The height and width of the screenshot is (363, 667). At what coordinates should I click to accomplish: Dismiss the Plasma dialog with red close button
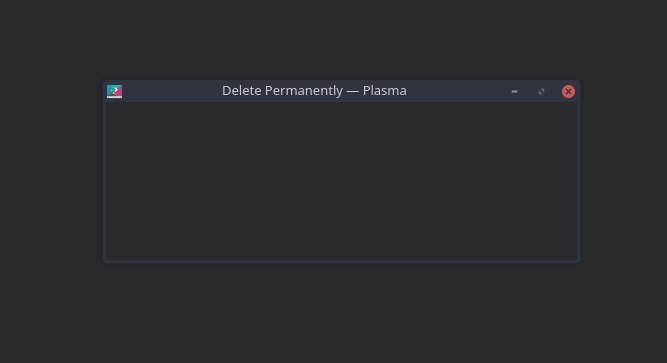tap(568, 91)
